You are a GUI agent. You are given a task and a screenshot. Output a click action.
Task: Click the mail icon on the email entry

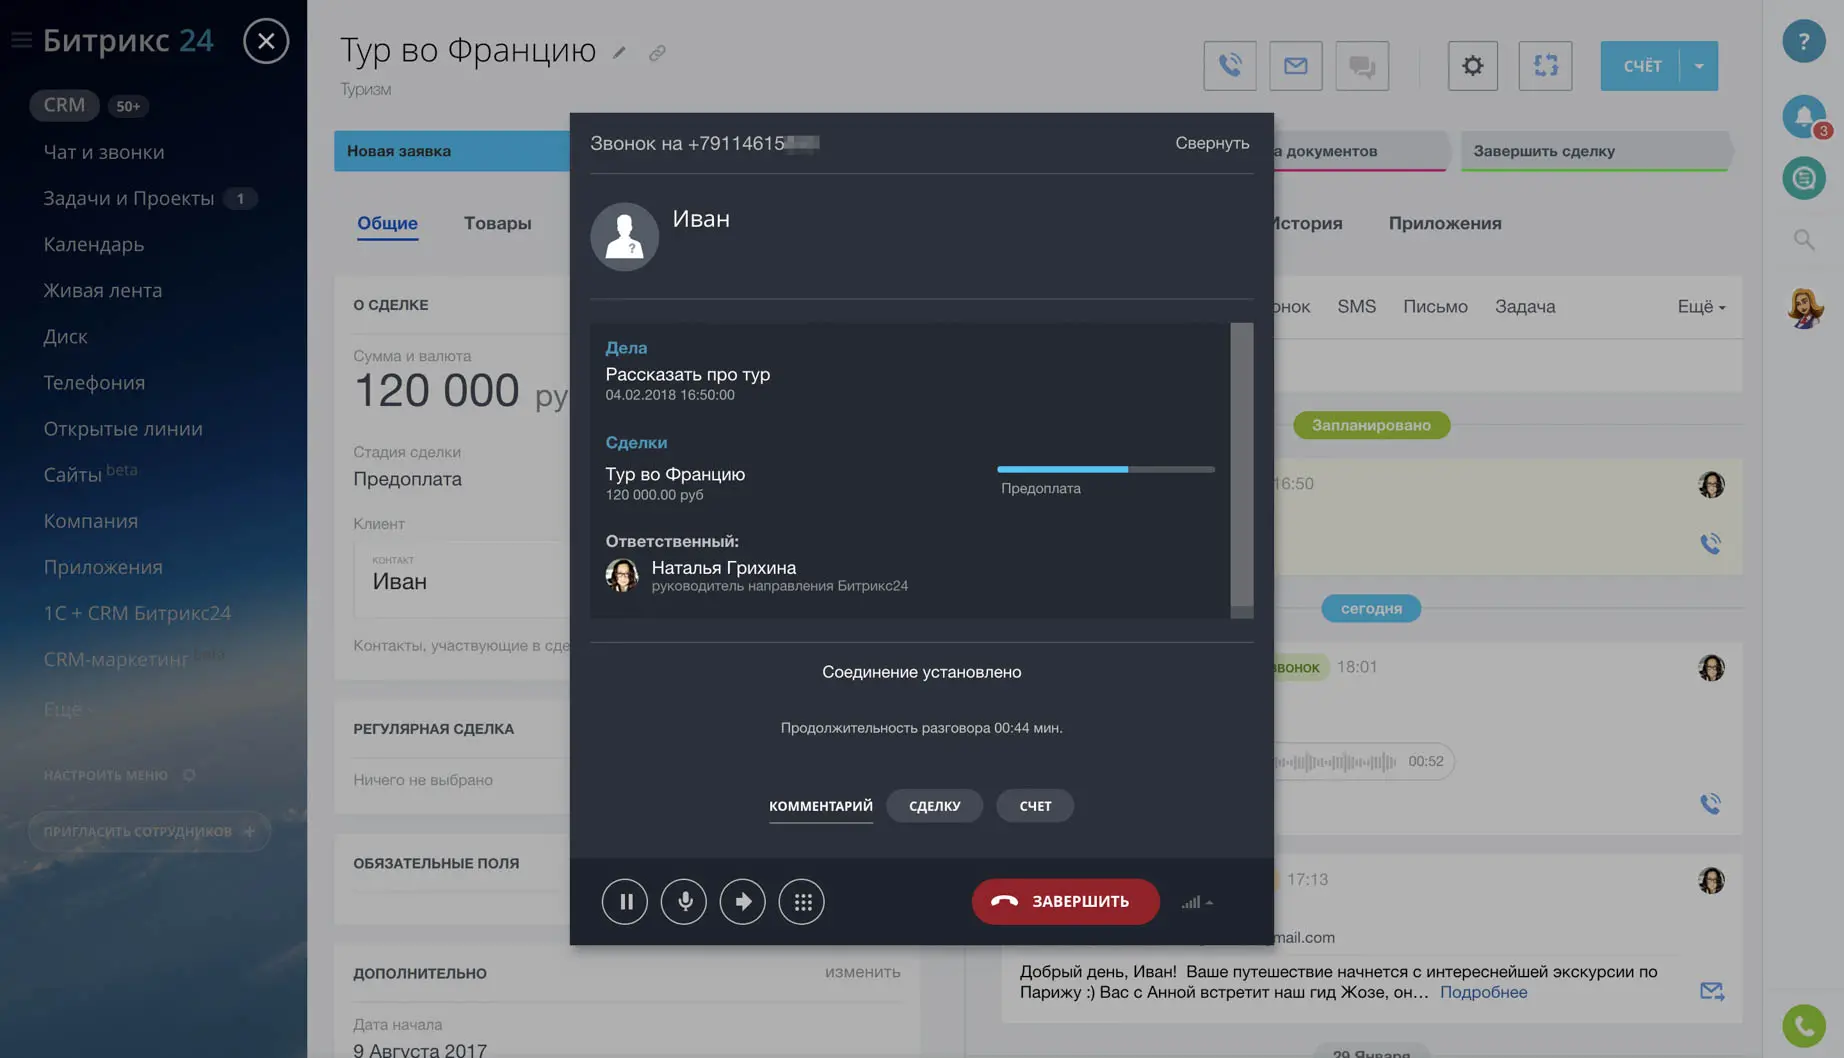(x=1711, y=991)
